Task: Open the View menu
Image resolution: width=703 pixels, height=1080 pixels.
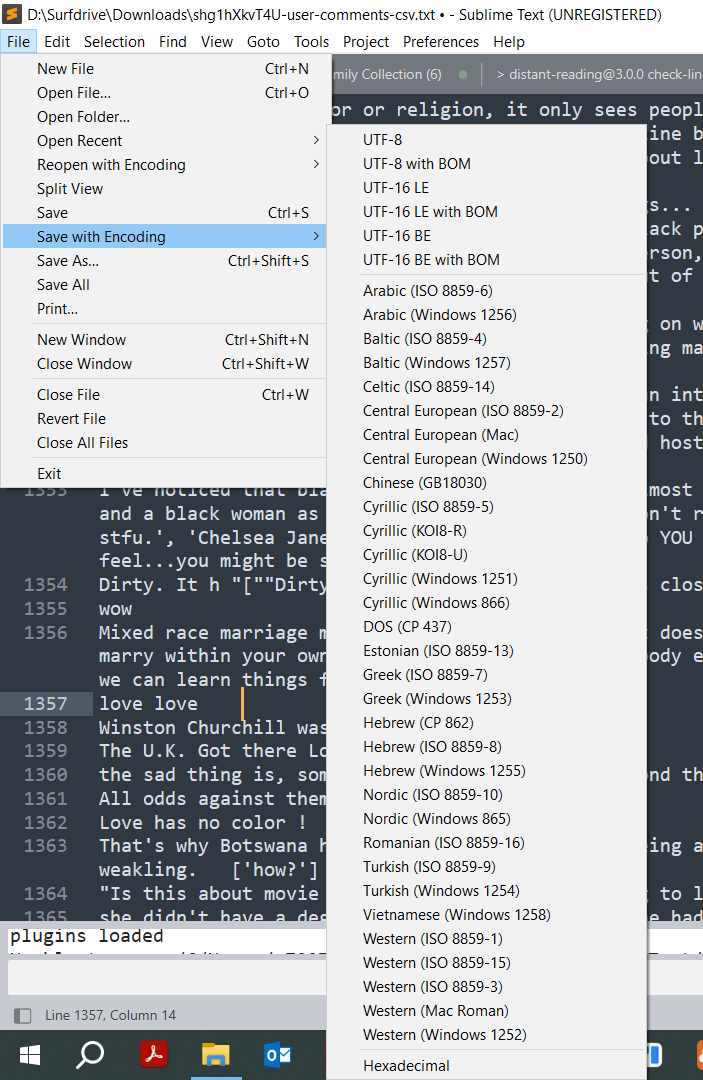Action: pos(217,41)
